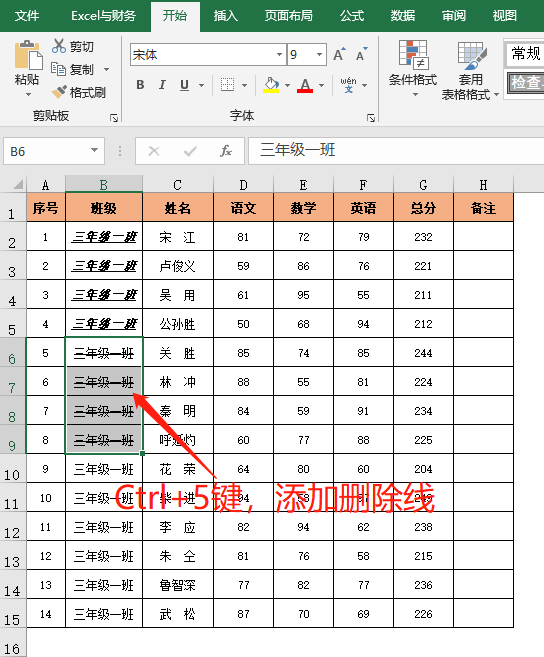Confirm formula entry with checkmark icon
Image resolution: width=544 pixels, height=657 pixels.
tap(190, 151)
